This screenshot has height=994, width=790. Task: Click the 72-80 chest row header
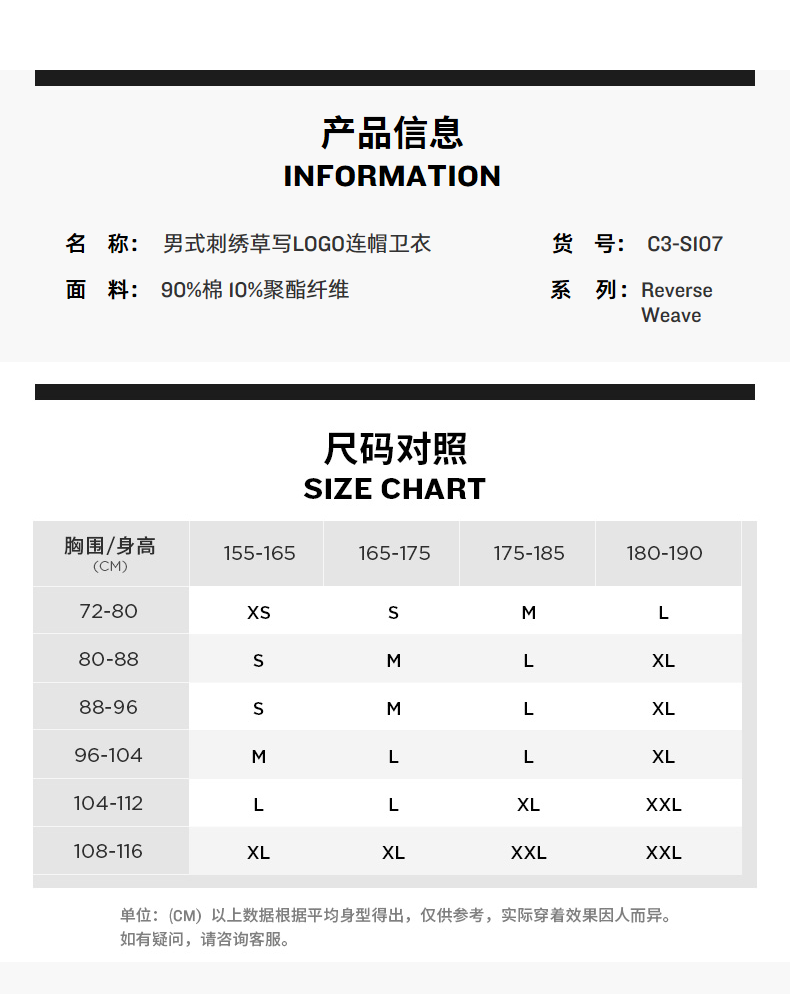tap(109, 611)
